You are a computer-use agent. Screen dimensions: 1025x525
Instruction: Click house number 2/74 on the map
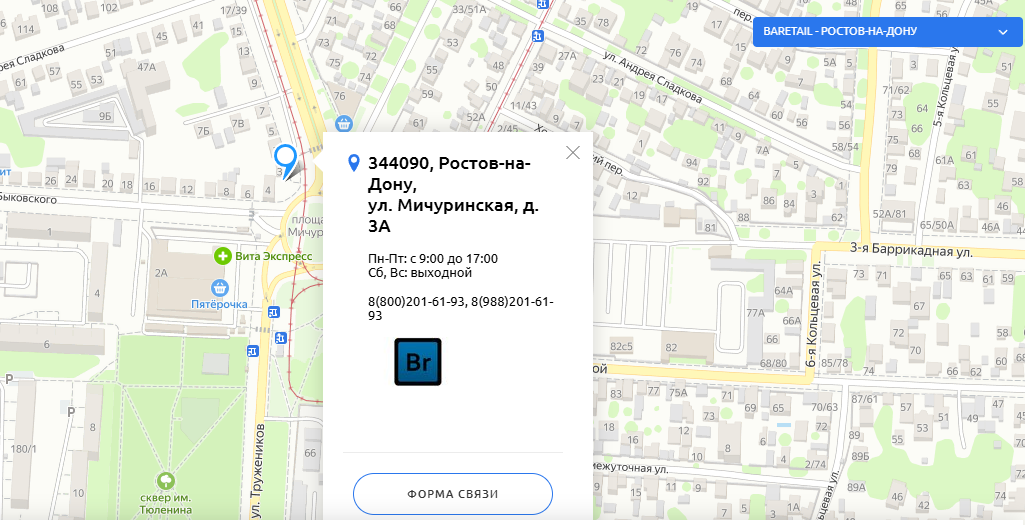click(x=816, y=464)
